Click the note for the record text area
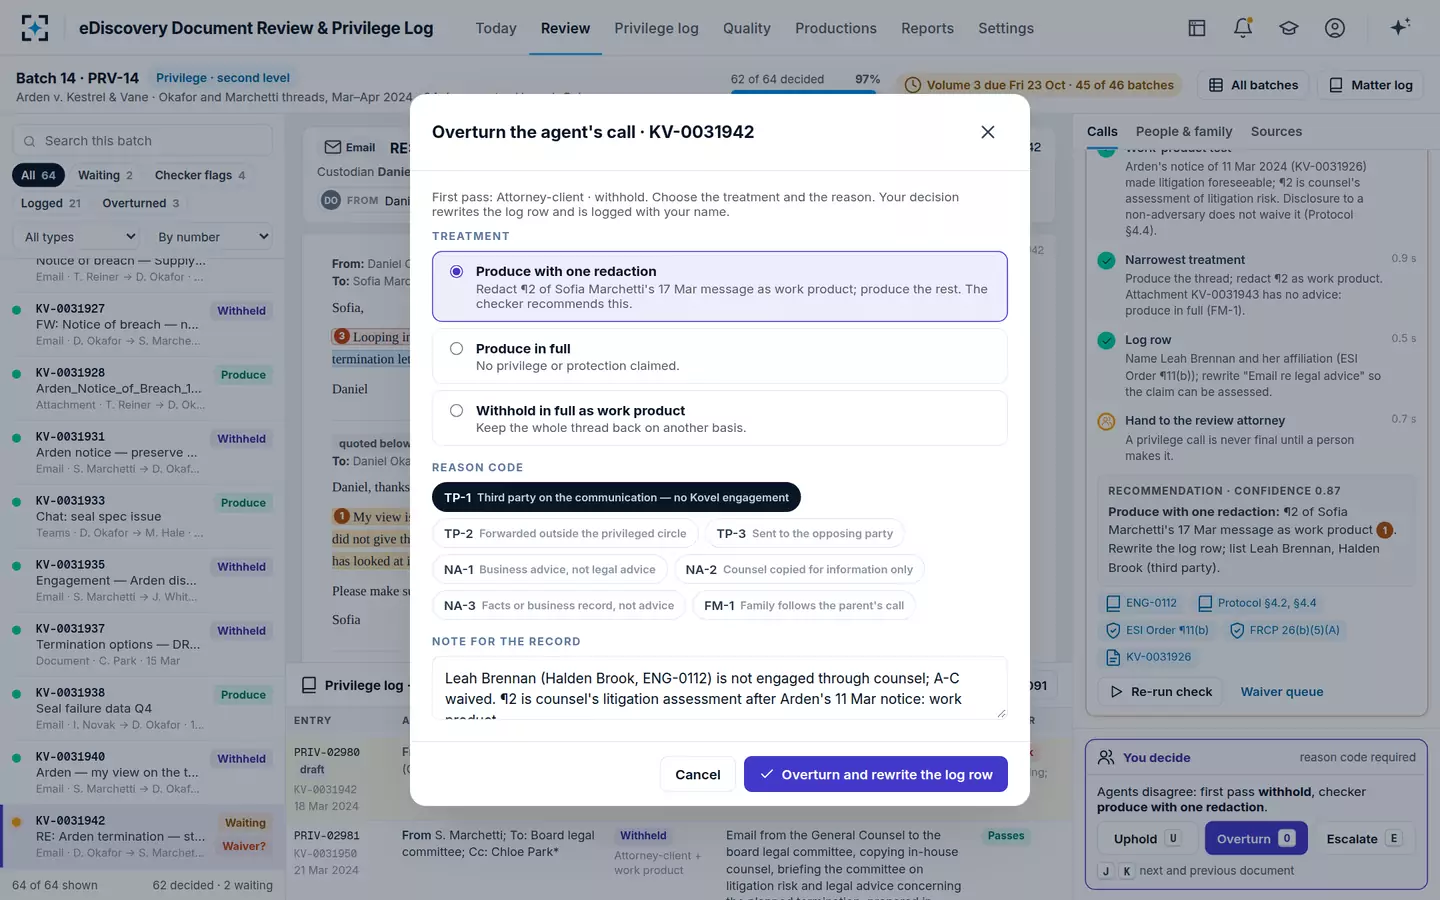Viewport: 1440px width, 900px height. (x=719, y=688)
